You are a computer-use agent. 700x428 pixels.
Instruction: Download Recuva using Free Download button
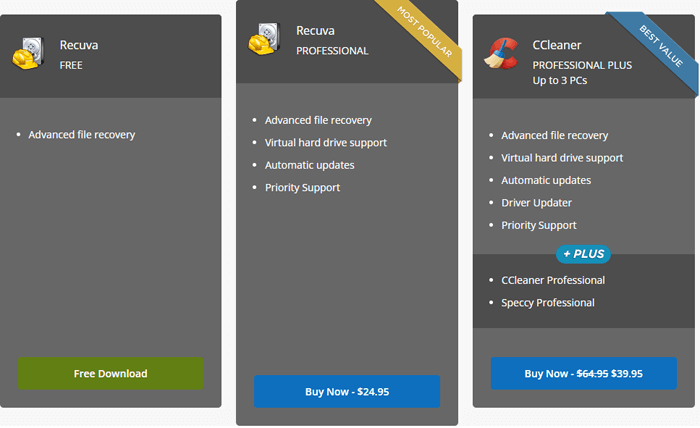pyautogui.click(x=111, y=374)
